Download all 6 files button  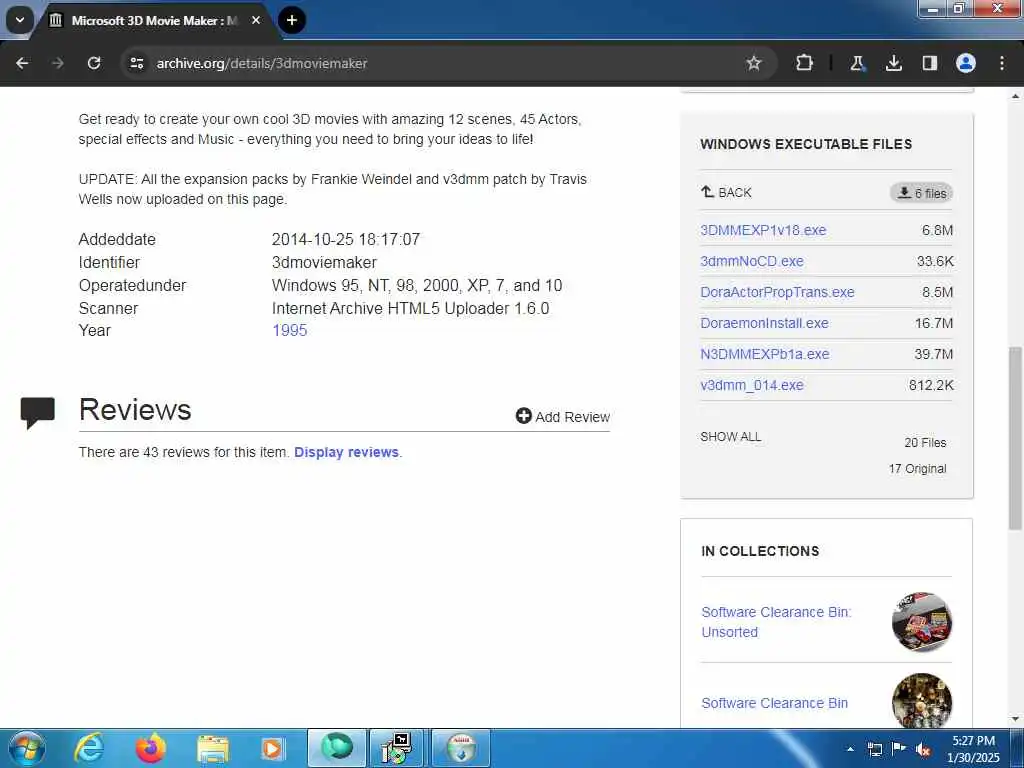click(921, 193)
